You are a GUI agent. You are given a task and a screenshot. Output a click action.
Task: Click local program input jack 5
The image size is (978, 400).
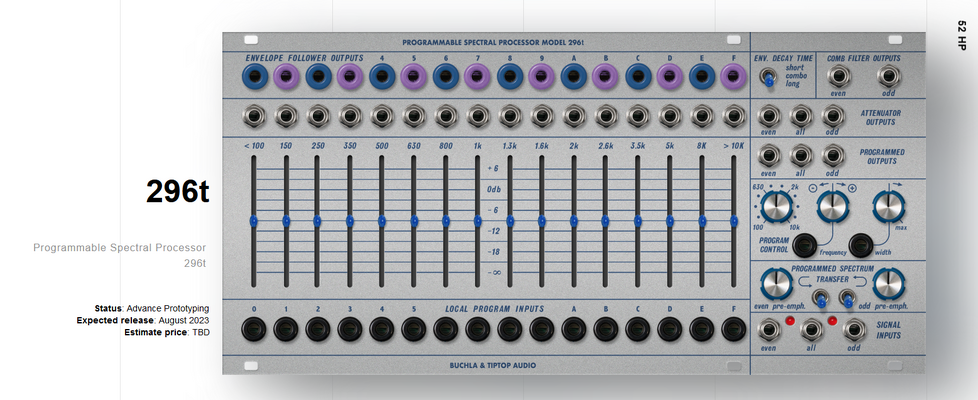pos(414,329)
